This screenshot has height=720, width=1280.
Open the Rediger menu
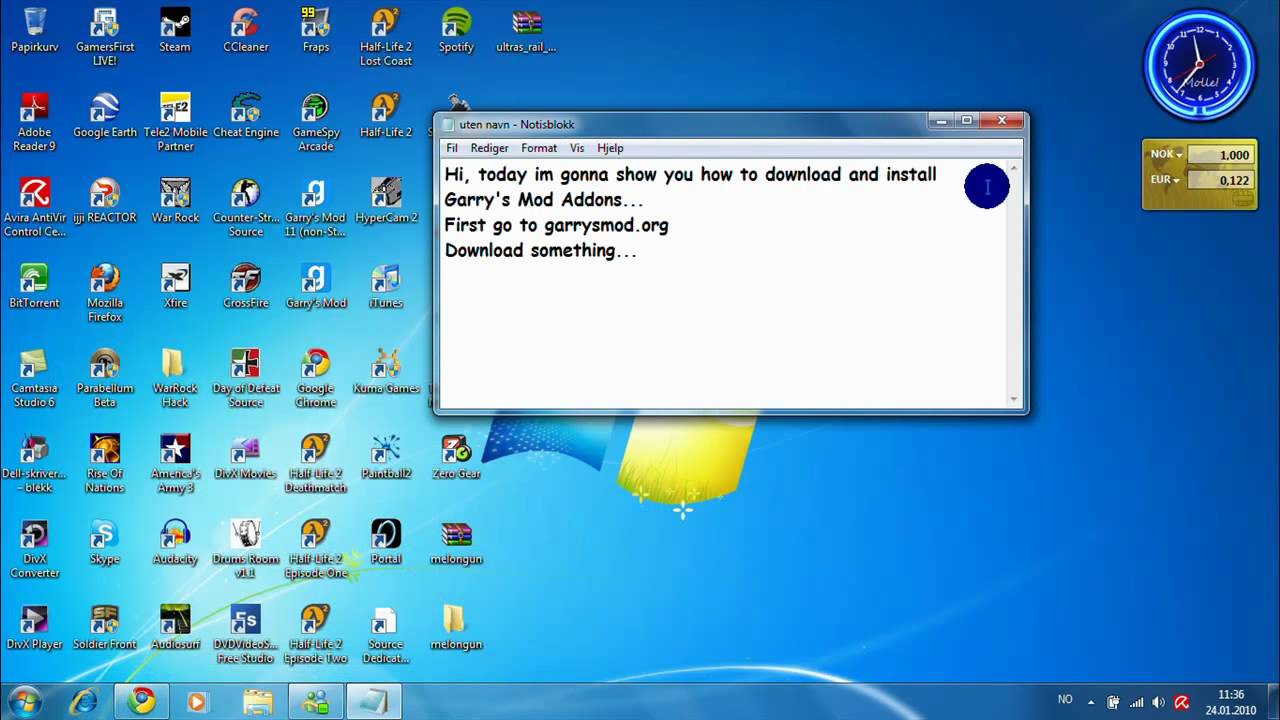tap(489, 148)
